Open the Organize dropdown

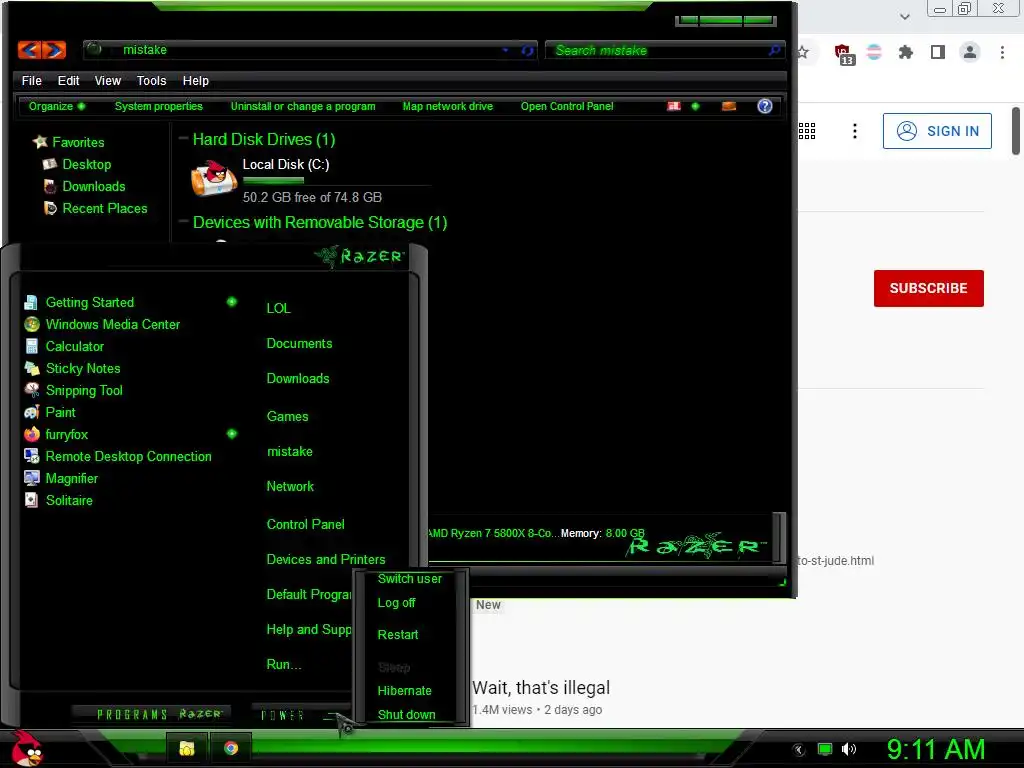pyautogui.click(x=57, y=106)
